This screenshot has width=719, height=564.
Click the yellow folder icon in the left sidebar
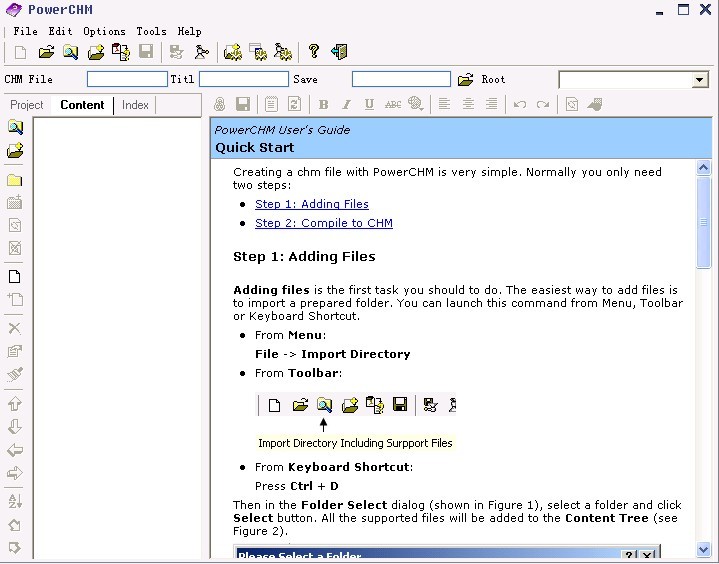(15, 181)
